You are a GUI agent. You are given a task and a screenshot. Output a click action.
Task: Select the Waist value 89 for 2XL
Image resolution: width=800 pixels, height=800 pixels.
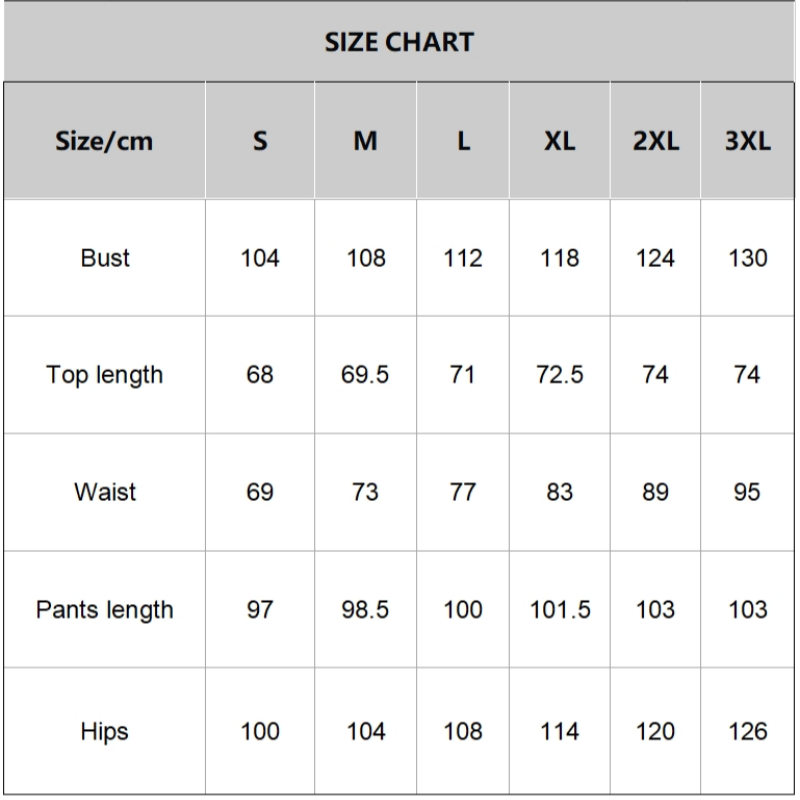[x=655, y=492]
